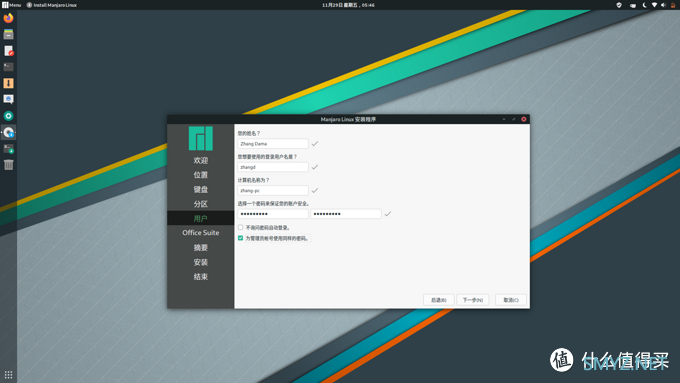Open the date and time clock
The image size is (680, 383).
(348, 5)
